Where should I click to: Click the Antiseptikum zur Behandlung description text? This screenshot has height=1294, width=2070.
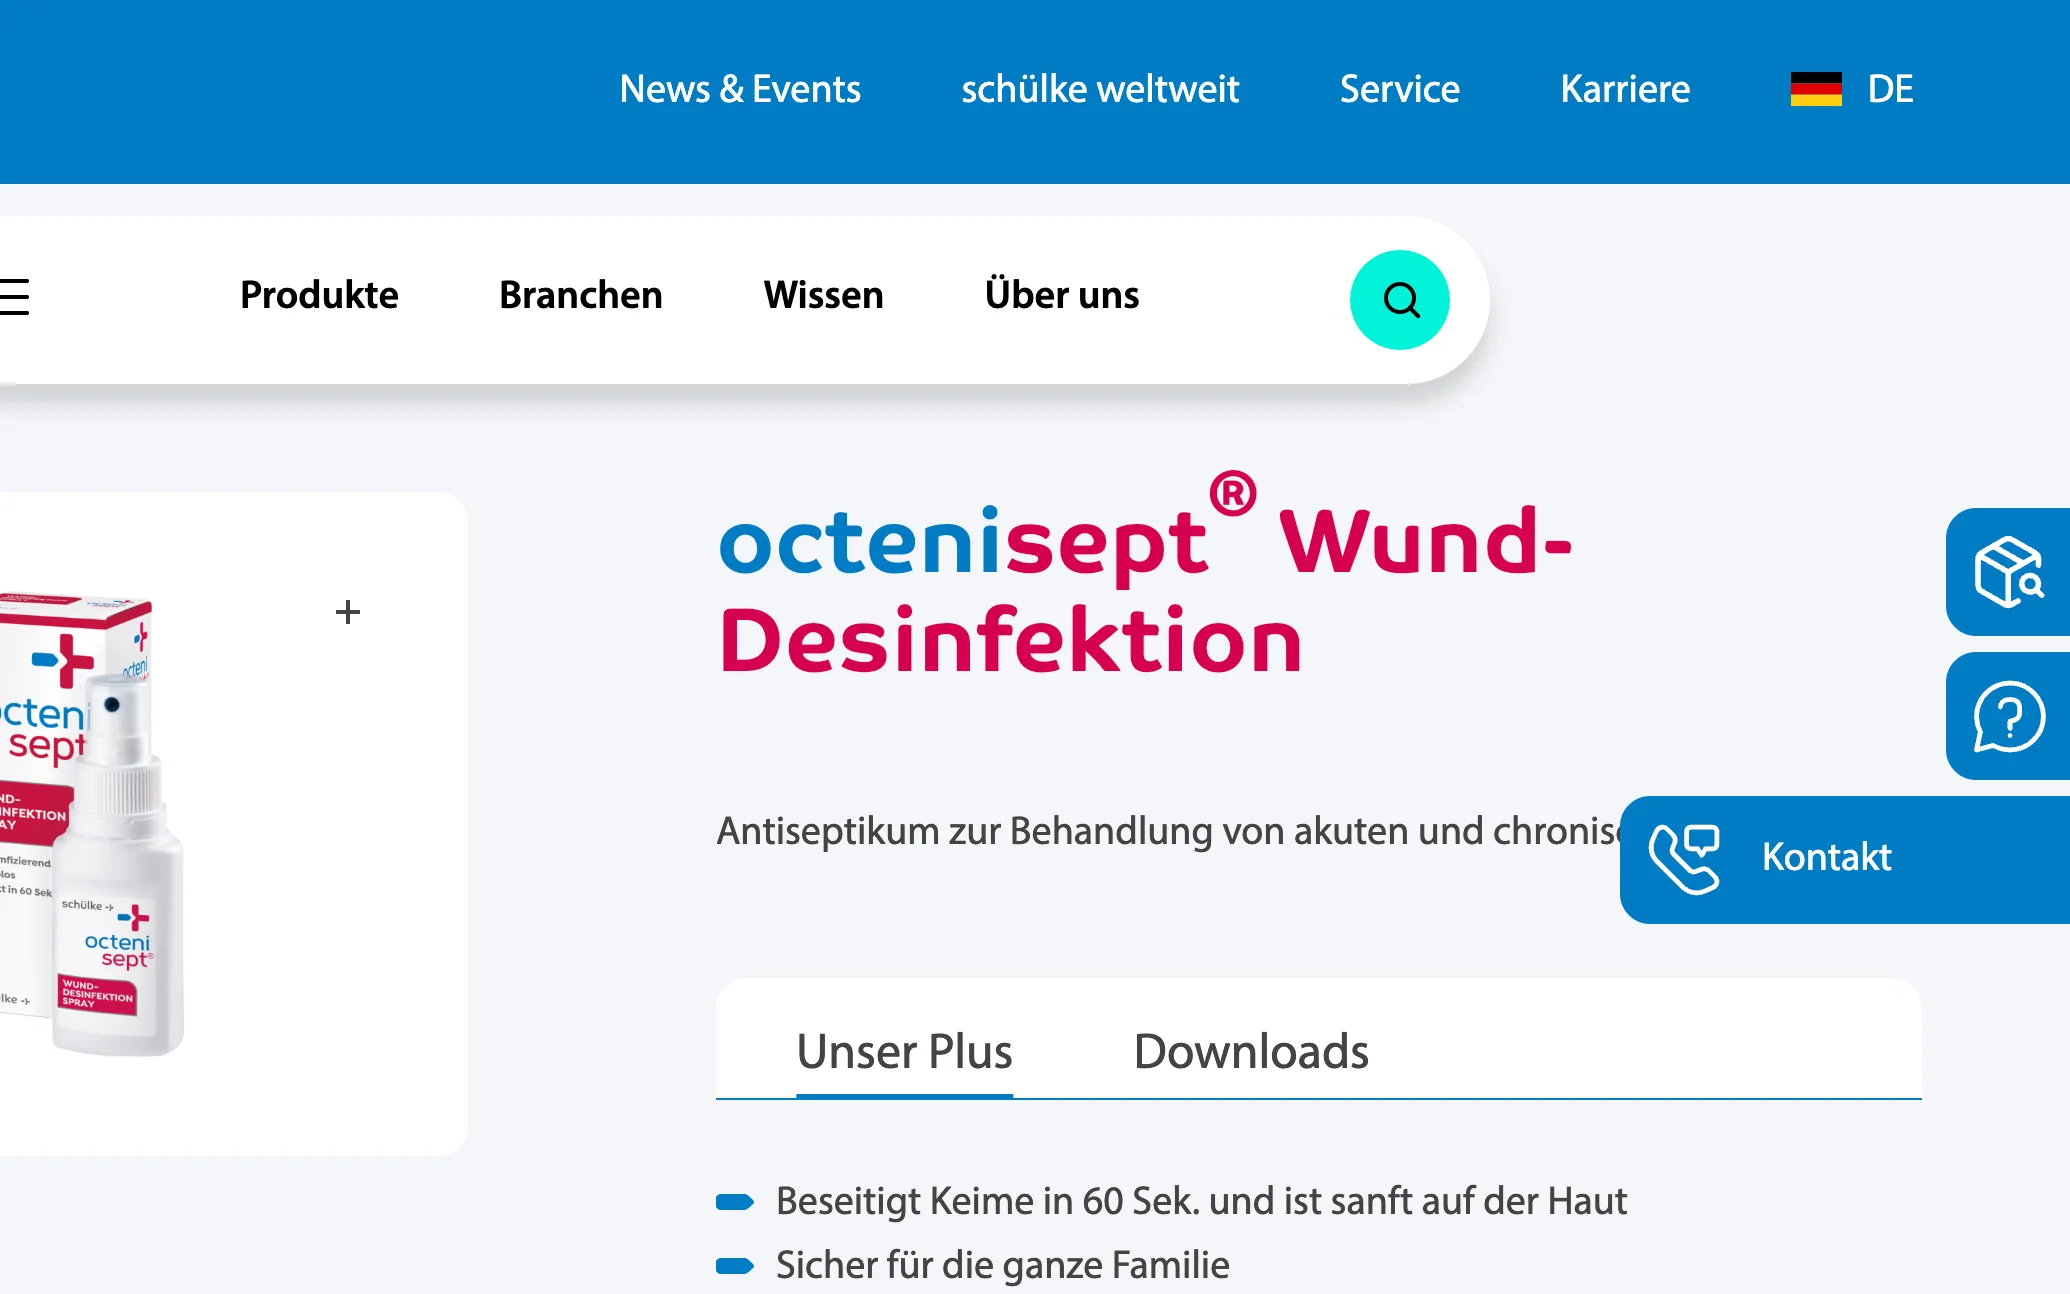pos(1168,831)
